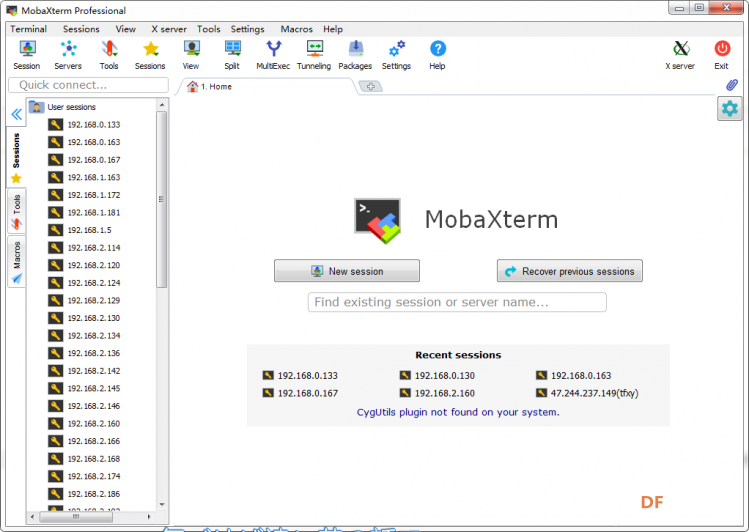Click the key icon of 192.168.0.133 session
The height and width of the screenshot is (532, 749).
[55, 125]
